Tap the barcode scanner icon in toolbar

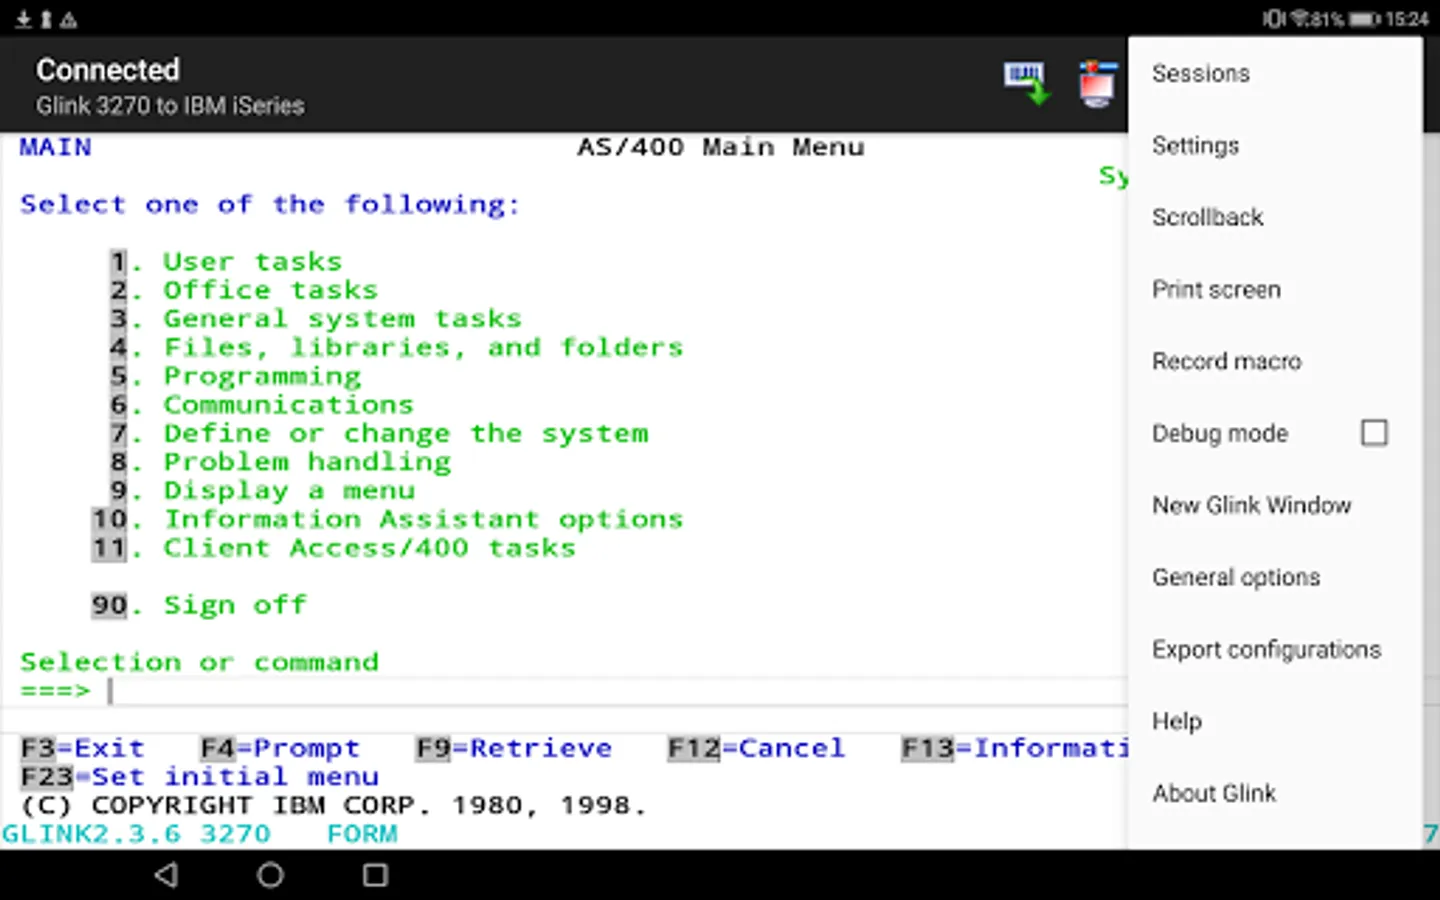[1027, 83]
